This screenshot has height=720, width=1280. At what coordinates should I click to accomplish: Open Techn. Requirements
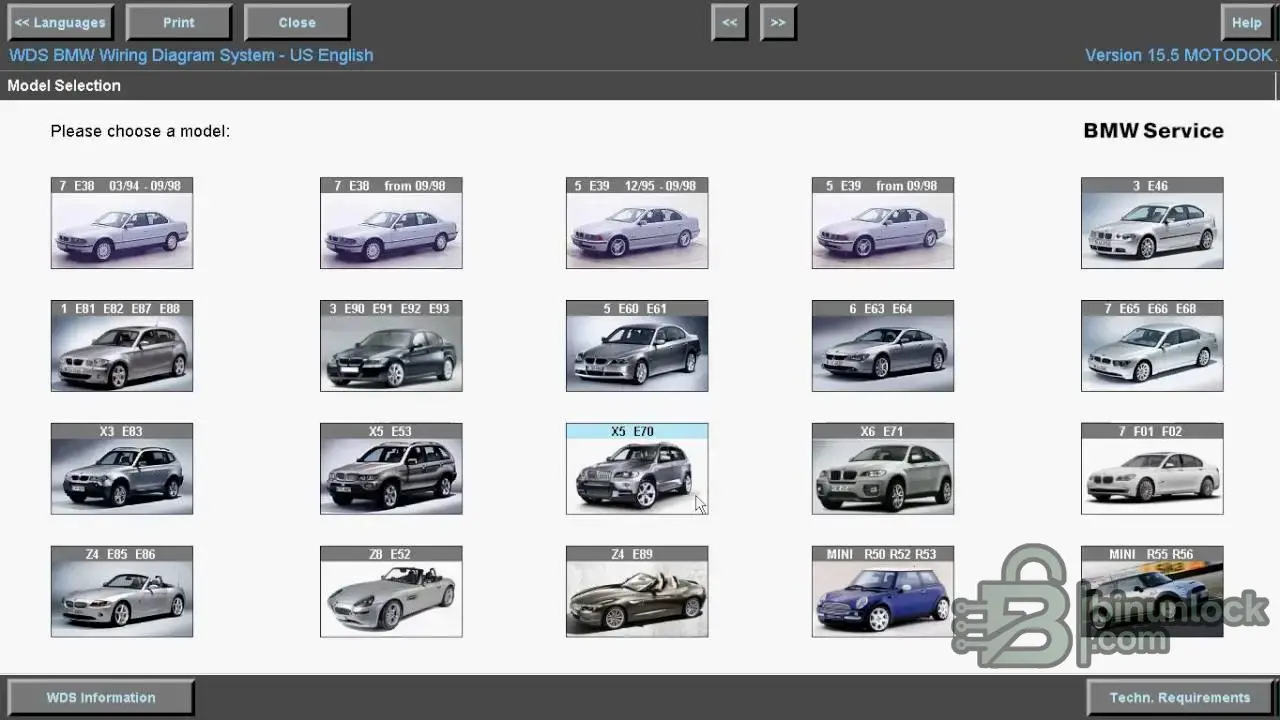[x=1179, y=697]
